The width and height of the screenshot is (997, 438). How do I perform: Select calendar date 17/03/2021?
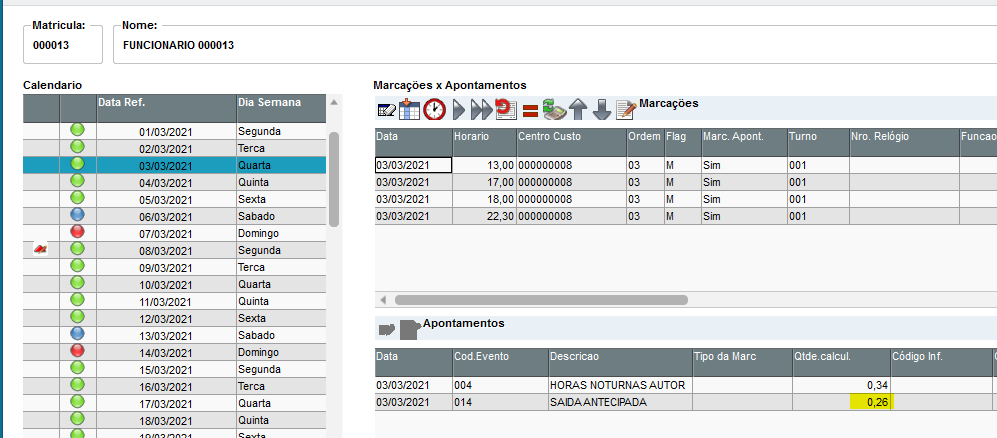[x=165, y=404]
